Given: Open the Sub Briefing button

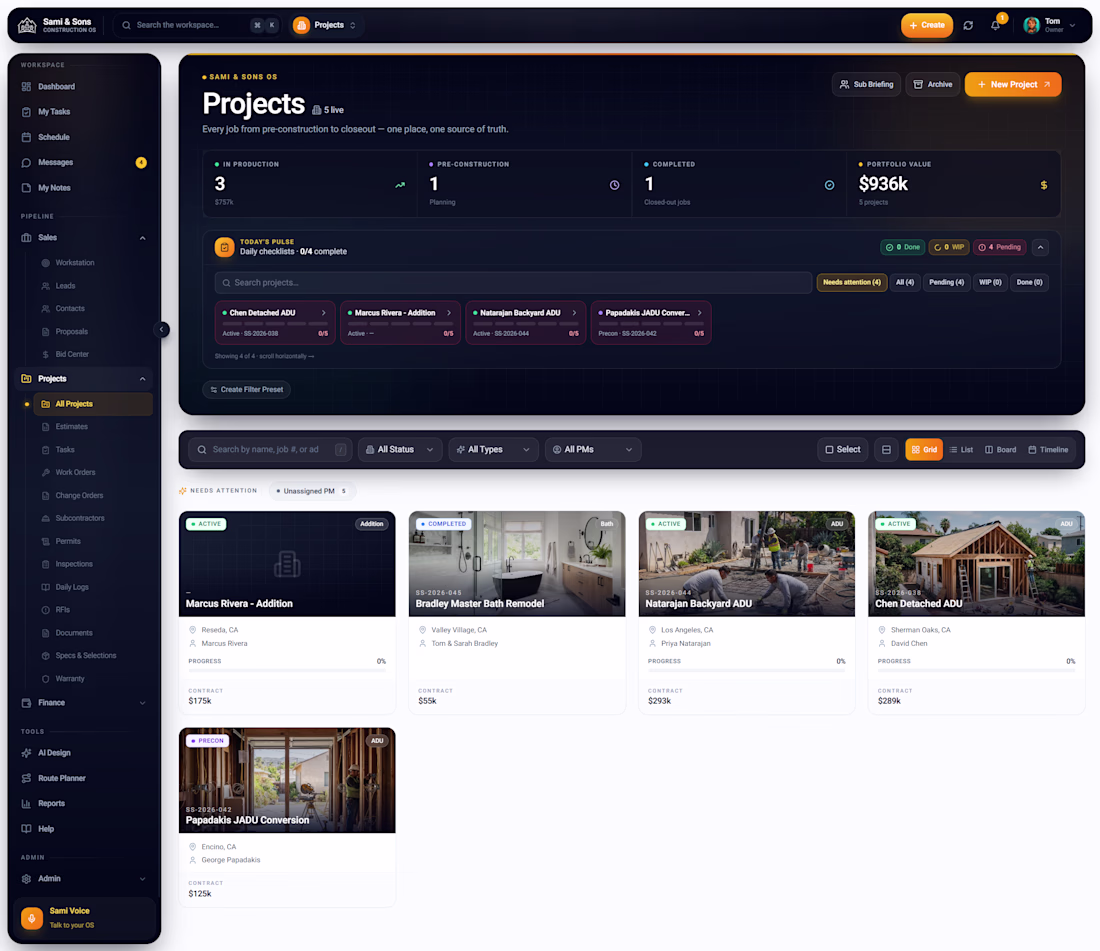Looking at the screenshot, I should click(866, 84).
